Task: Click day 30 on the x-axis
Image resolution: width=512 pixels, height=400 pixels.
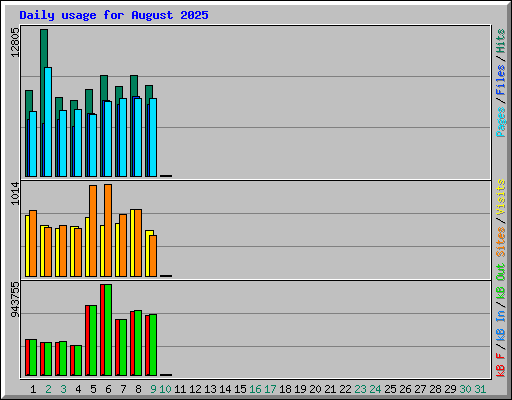Action: [x=465, y=389]
